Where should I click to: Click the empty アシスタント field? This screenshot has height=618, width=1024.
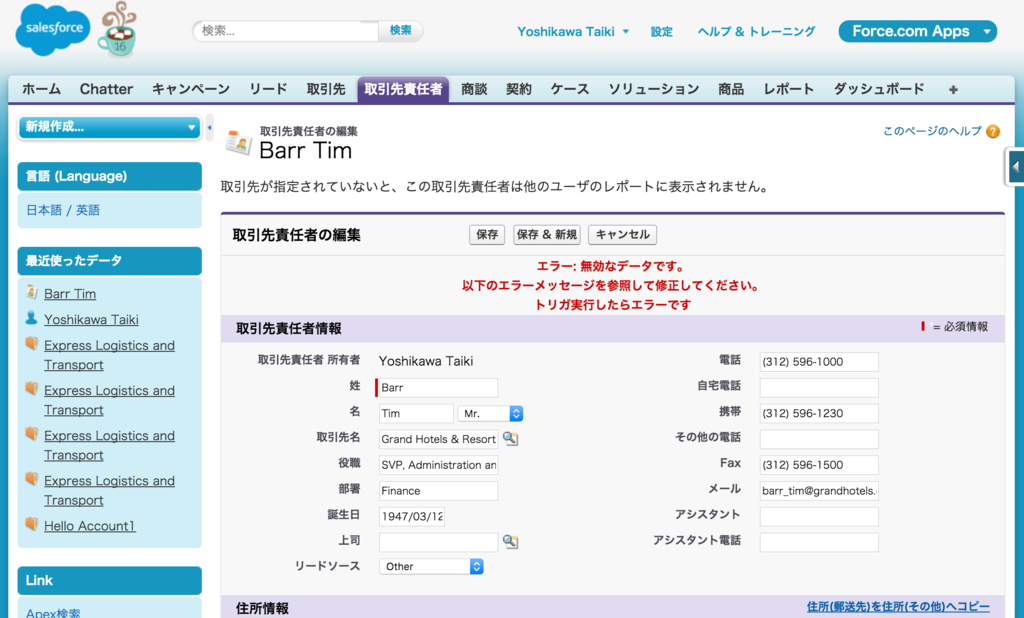tap(819, 517)
